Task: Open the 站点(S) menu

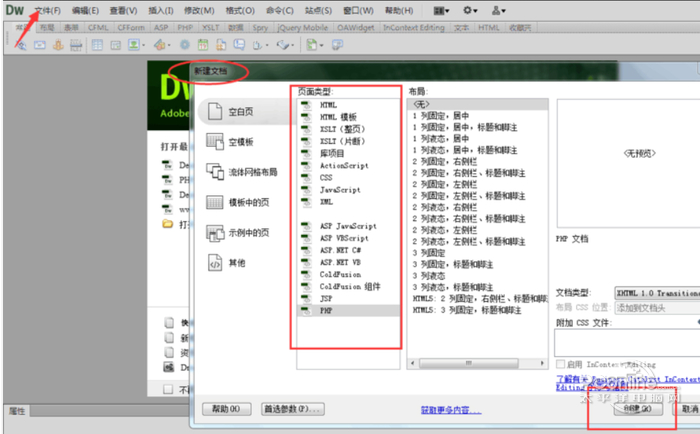Action: [x=318, y=11]
